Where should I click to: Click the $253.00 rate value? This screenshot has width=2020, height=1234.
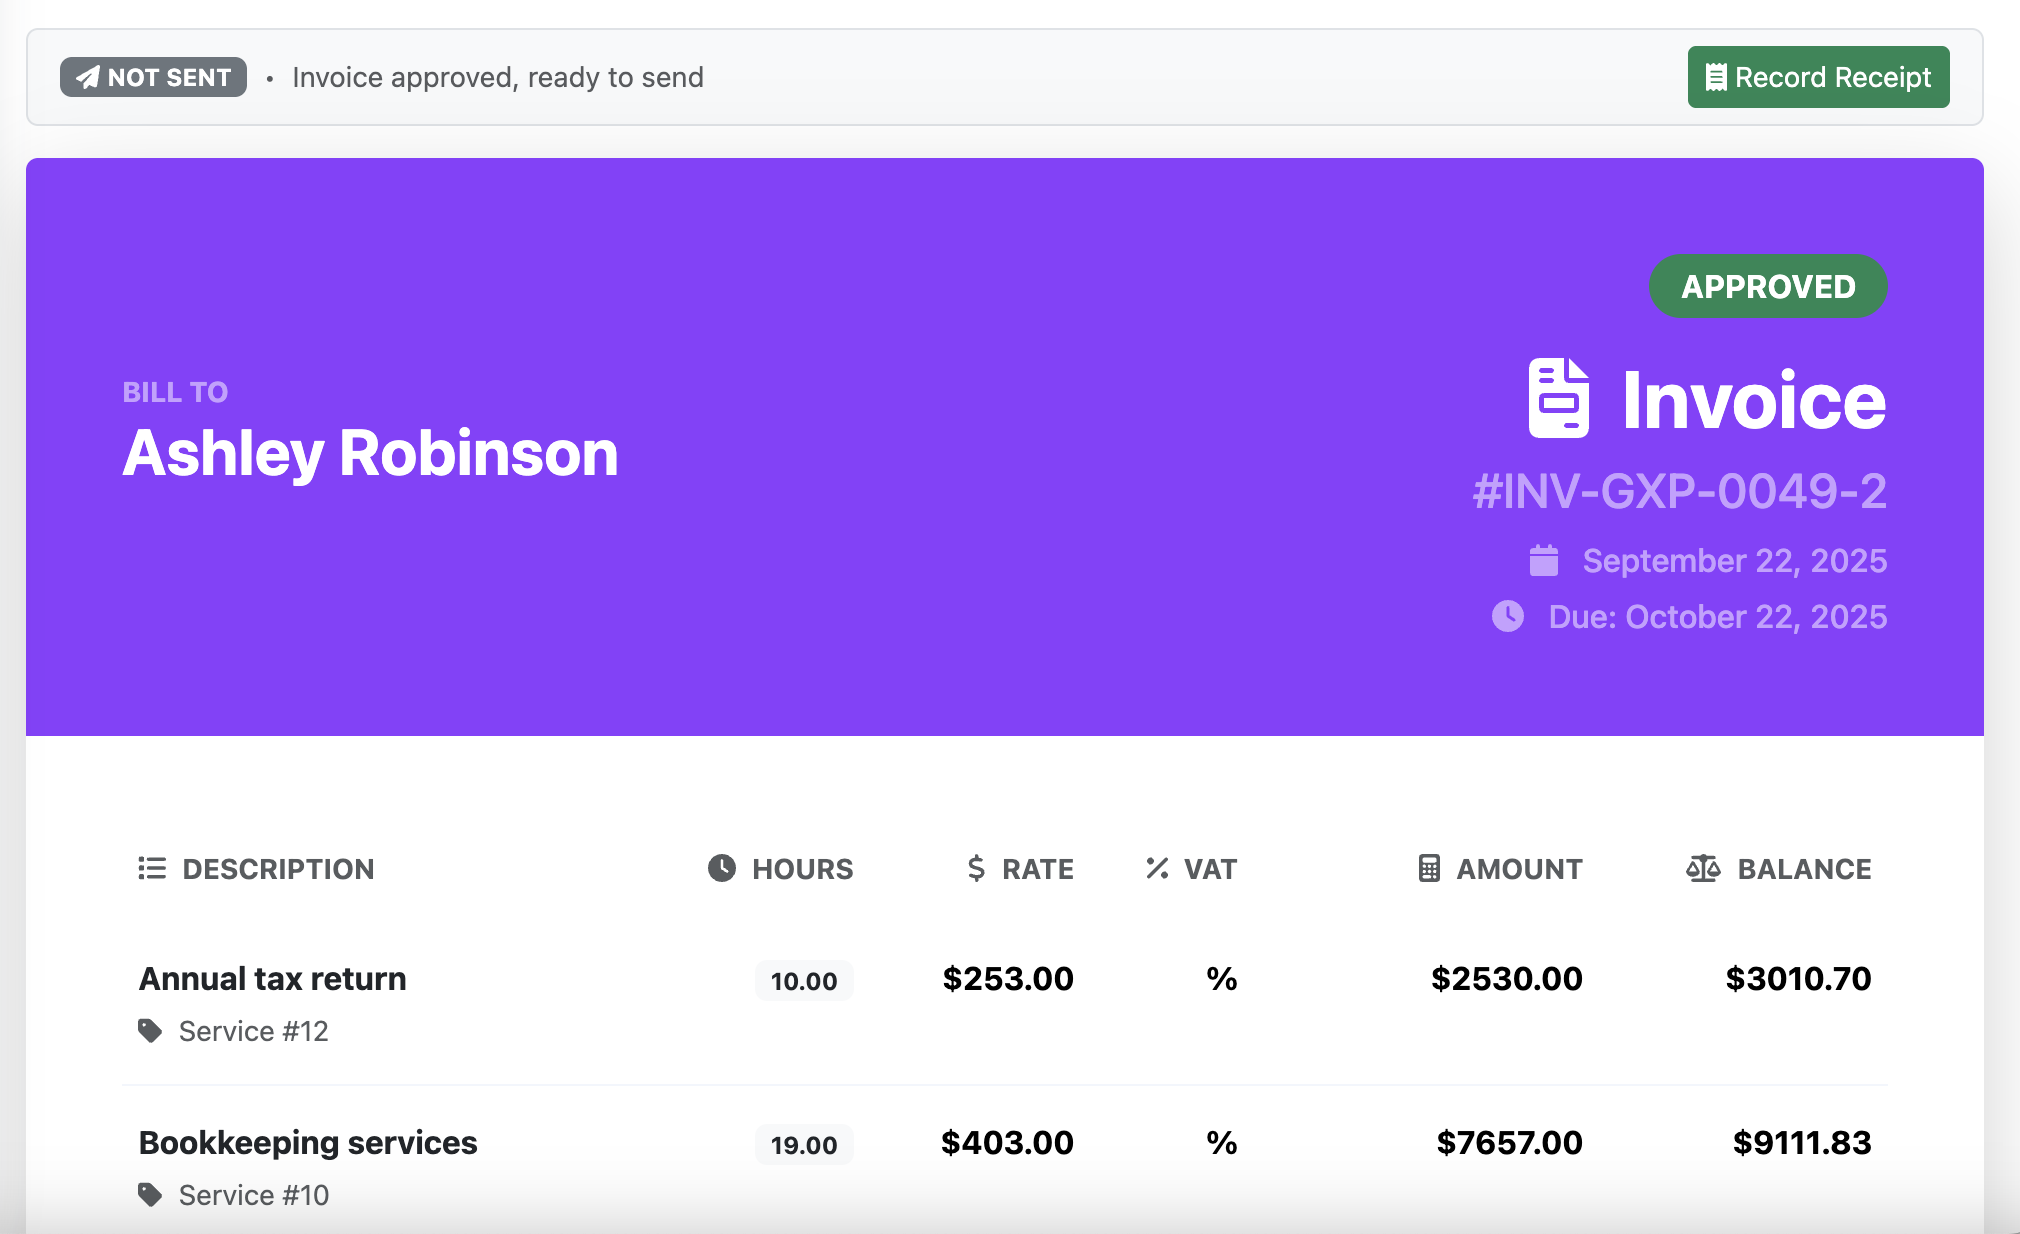click(1008, 978)
